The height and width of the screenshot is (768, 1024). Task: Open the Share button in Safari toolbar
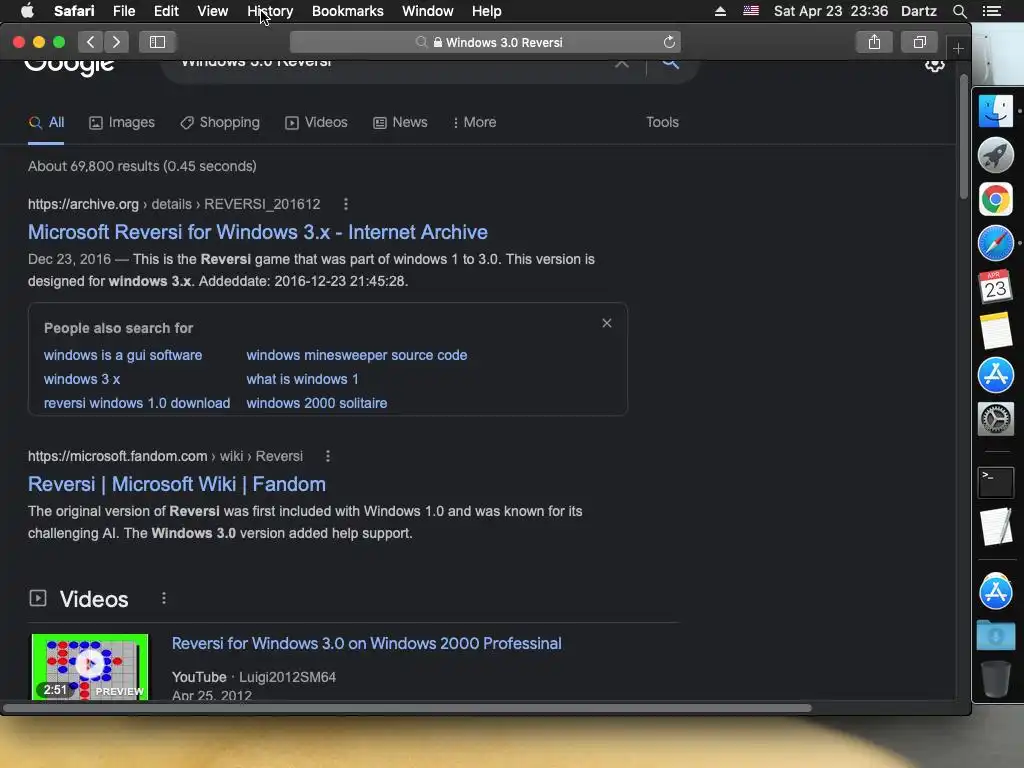(x=874, y=42)
